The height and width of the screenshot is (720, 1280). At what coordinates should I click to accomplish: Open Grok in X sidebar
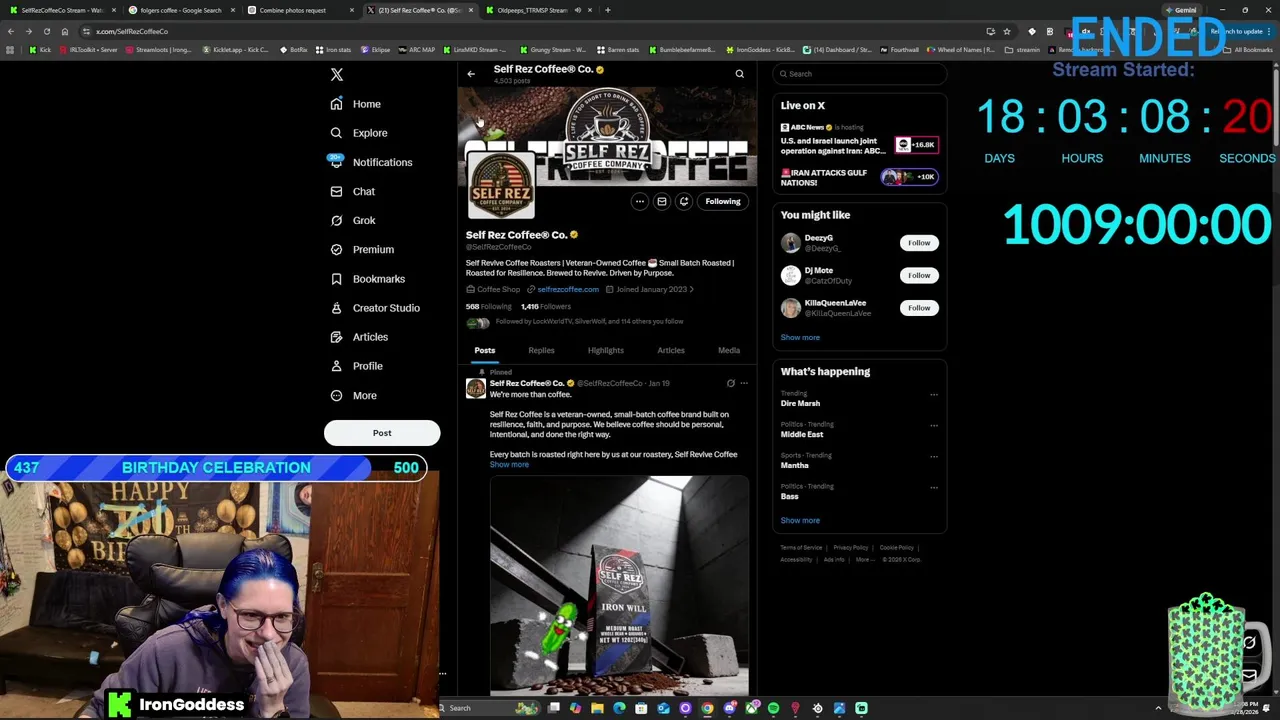click(x=353, y=220)
